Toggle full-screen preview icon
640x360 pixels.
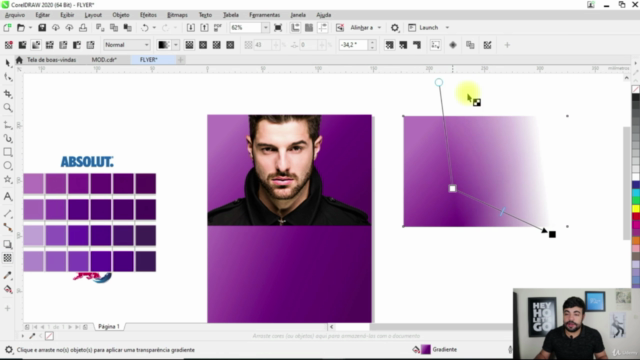[x=278, y=28]
